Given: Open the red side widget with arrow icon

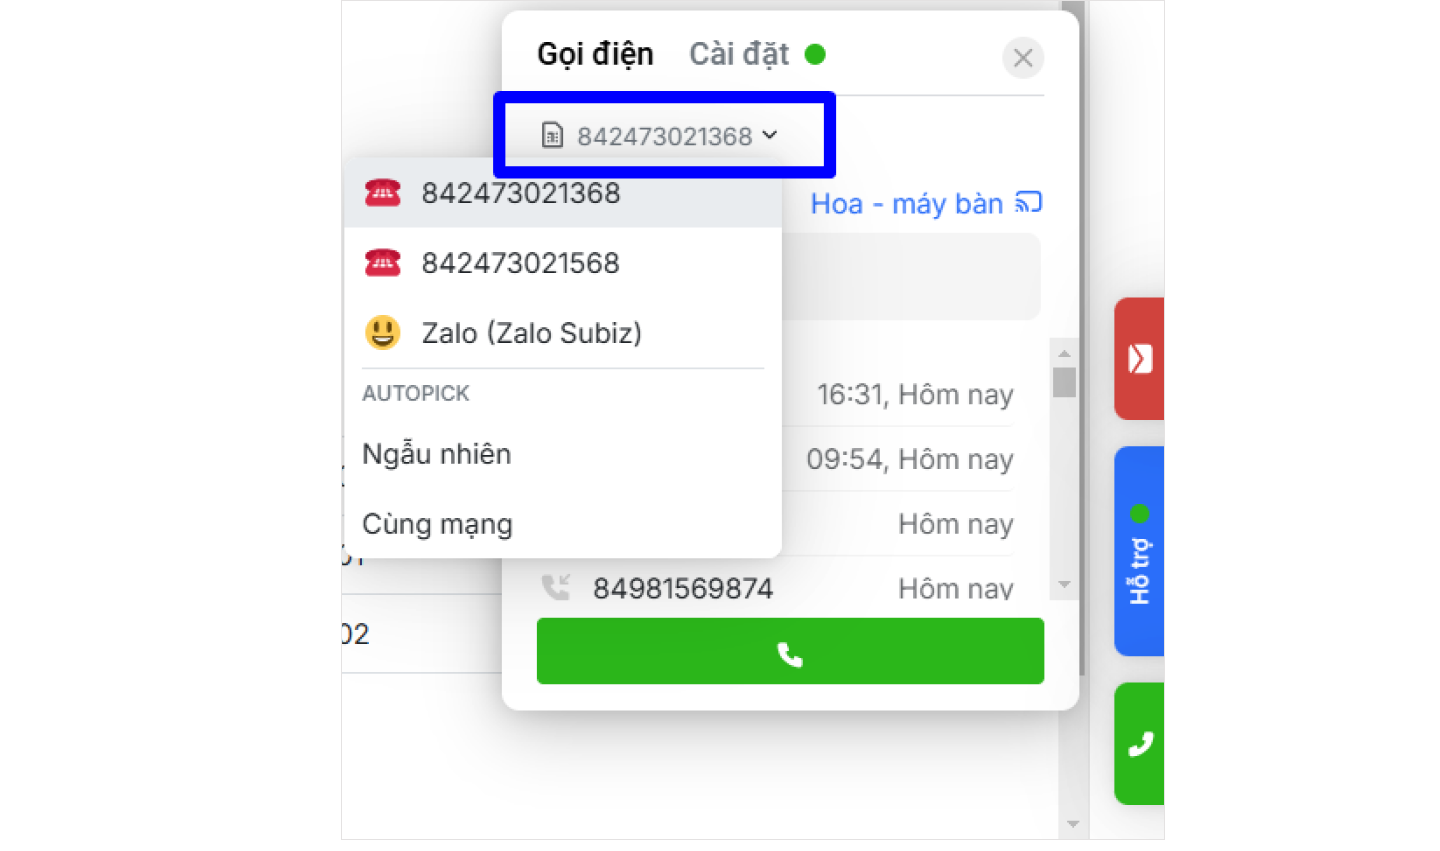Looking at the screenshot, I should pyautogui.click(x=1139, y=358).
